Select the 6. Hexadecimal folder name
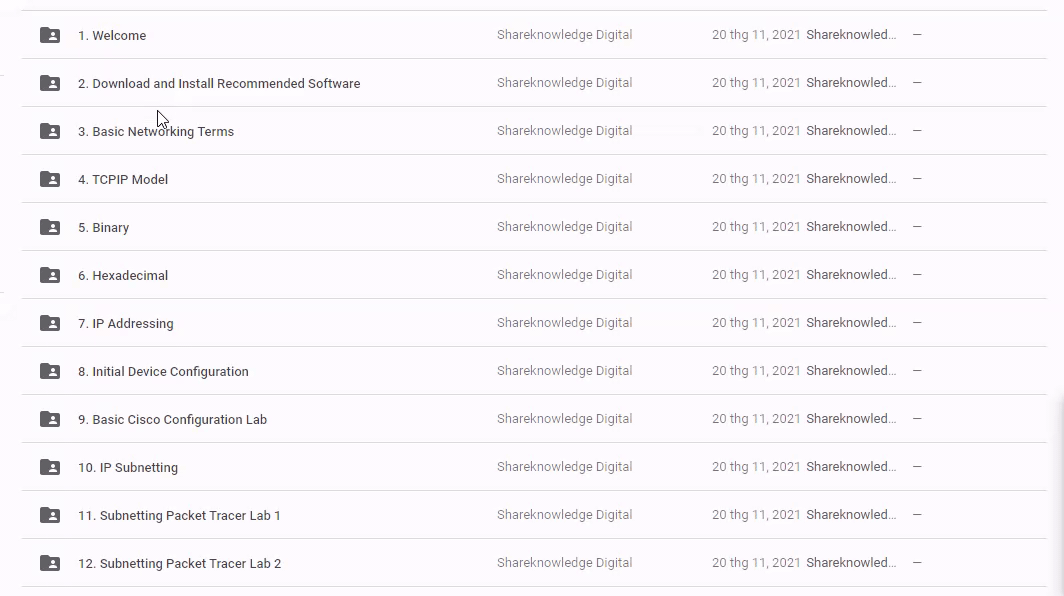Image resolution: width=1064 pixels, height=596 pixels. [x=123, y=276]
